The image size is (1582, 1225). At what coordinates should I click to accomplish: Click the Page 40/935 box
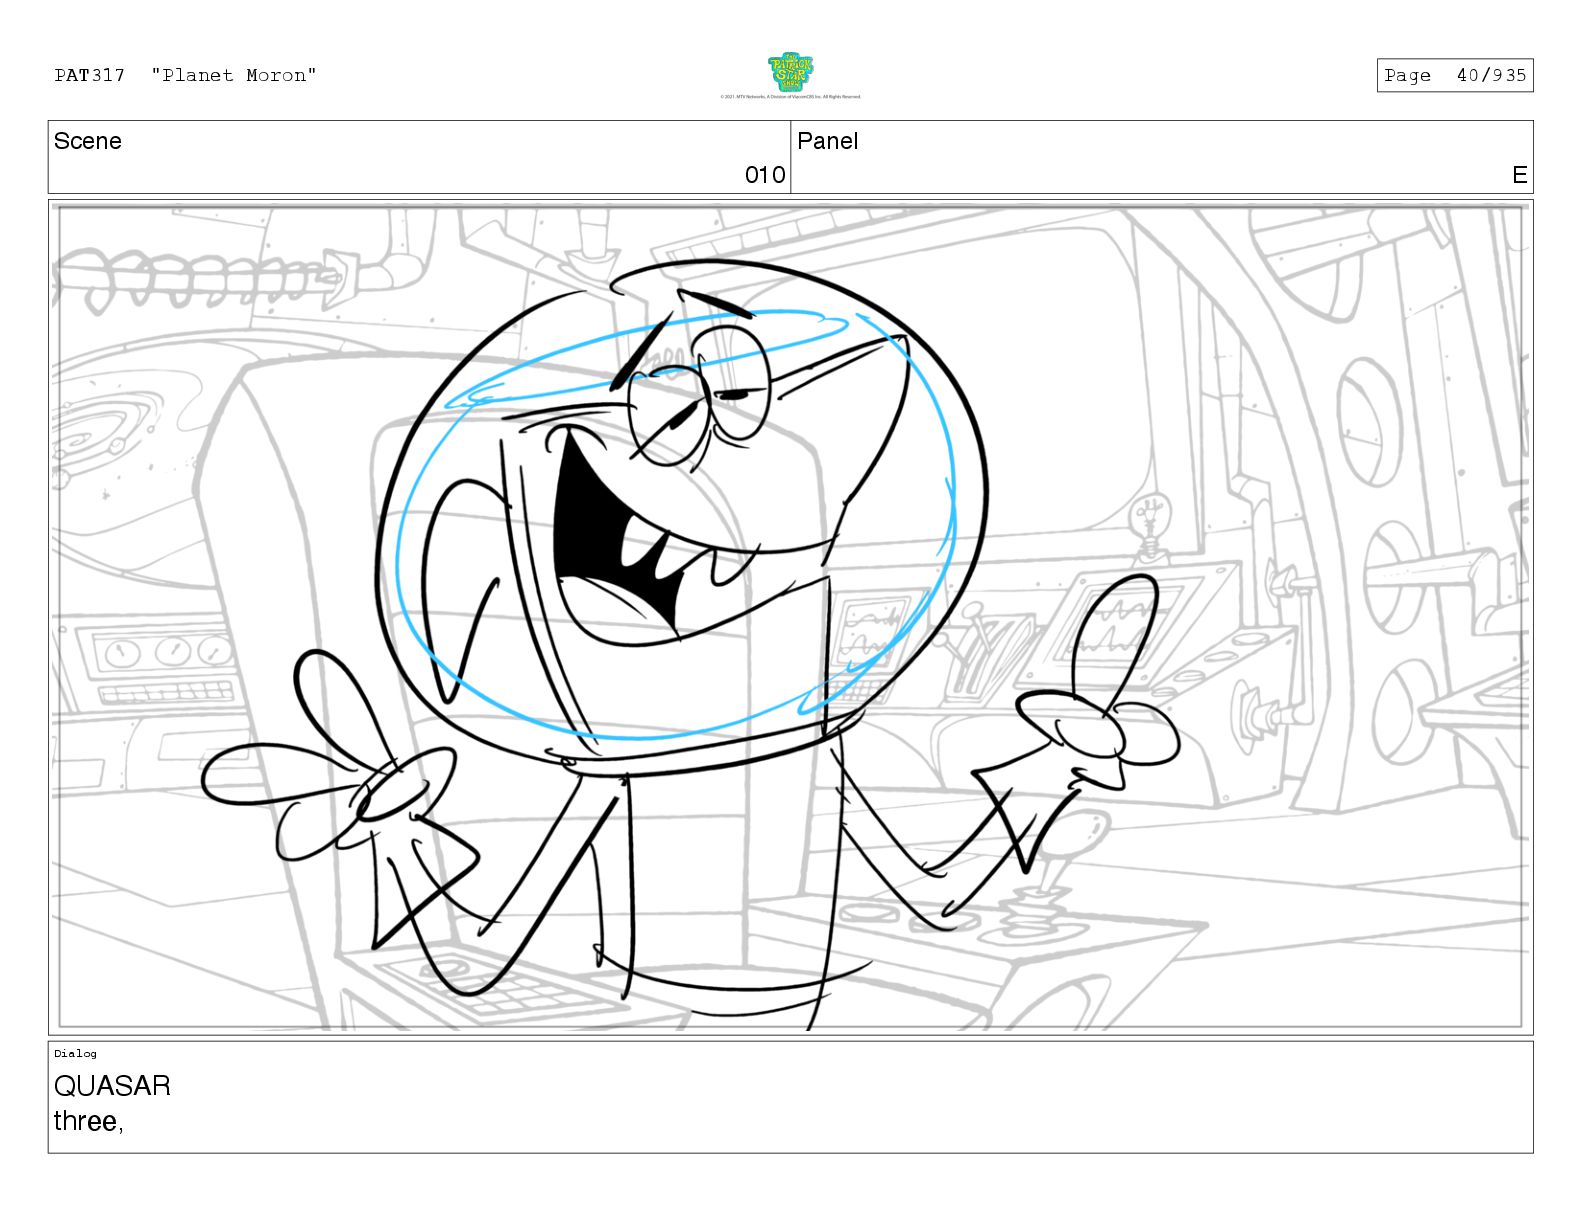click(1455, 75)
